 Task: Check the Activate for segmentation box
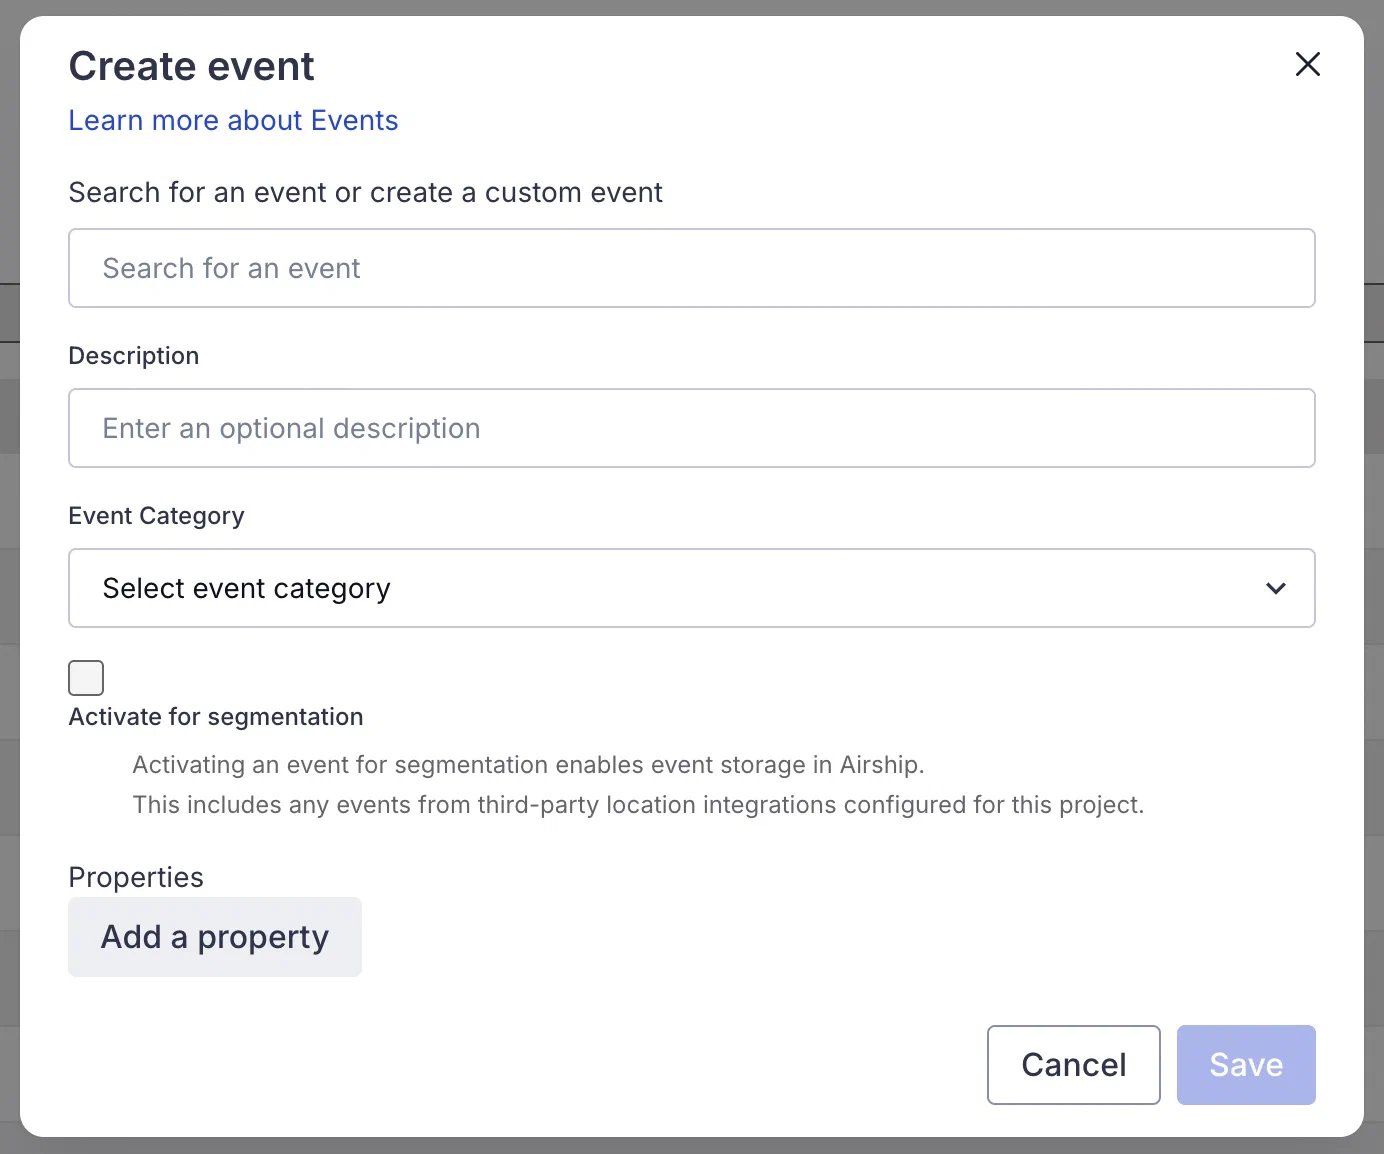pos(86,677)
